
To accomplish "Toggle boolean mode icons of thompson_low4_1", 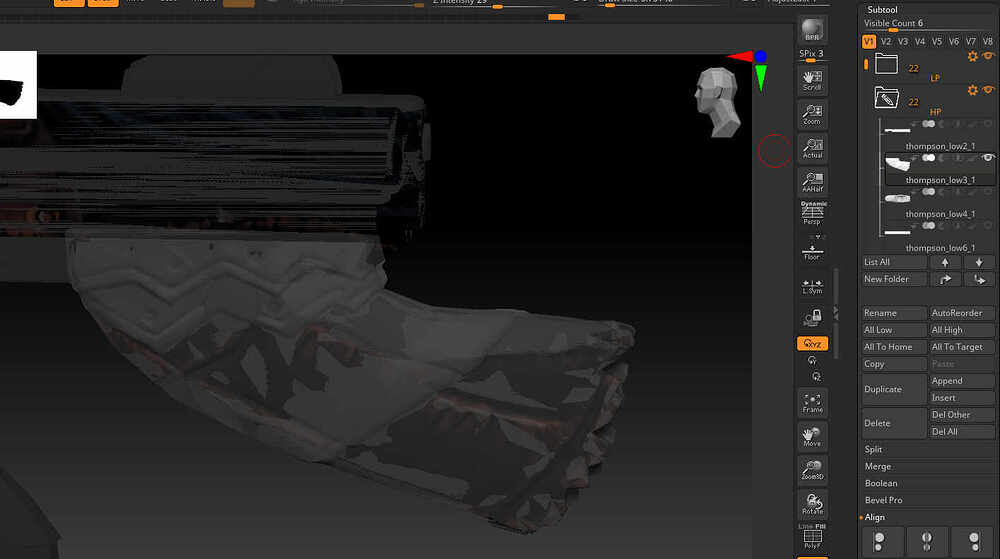I will pos(929,191).
